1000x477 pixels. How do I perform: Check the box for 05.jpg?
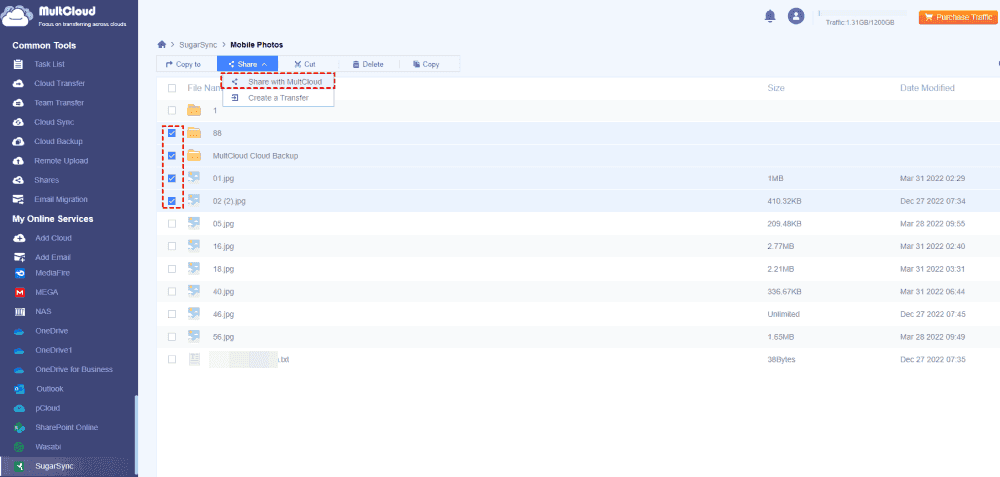(172, 223)
